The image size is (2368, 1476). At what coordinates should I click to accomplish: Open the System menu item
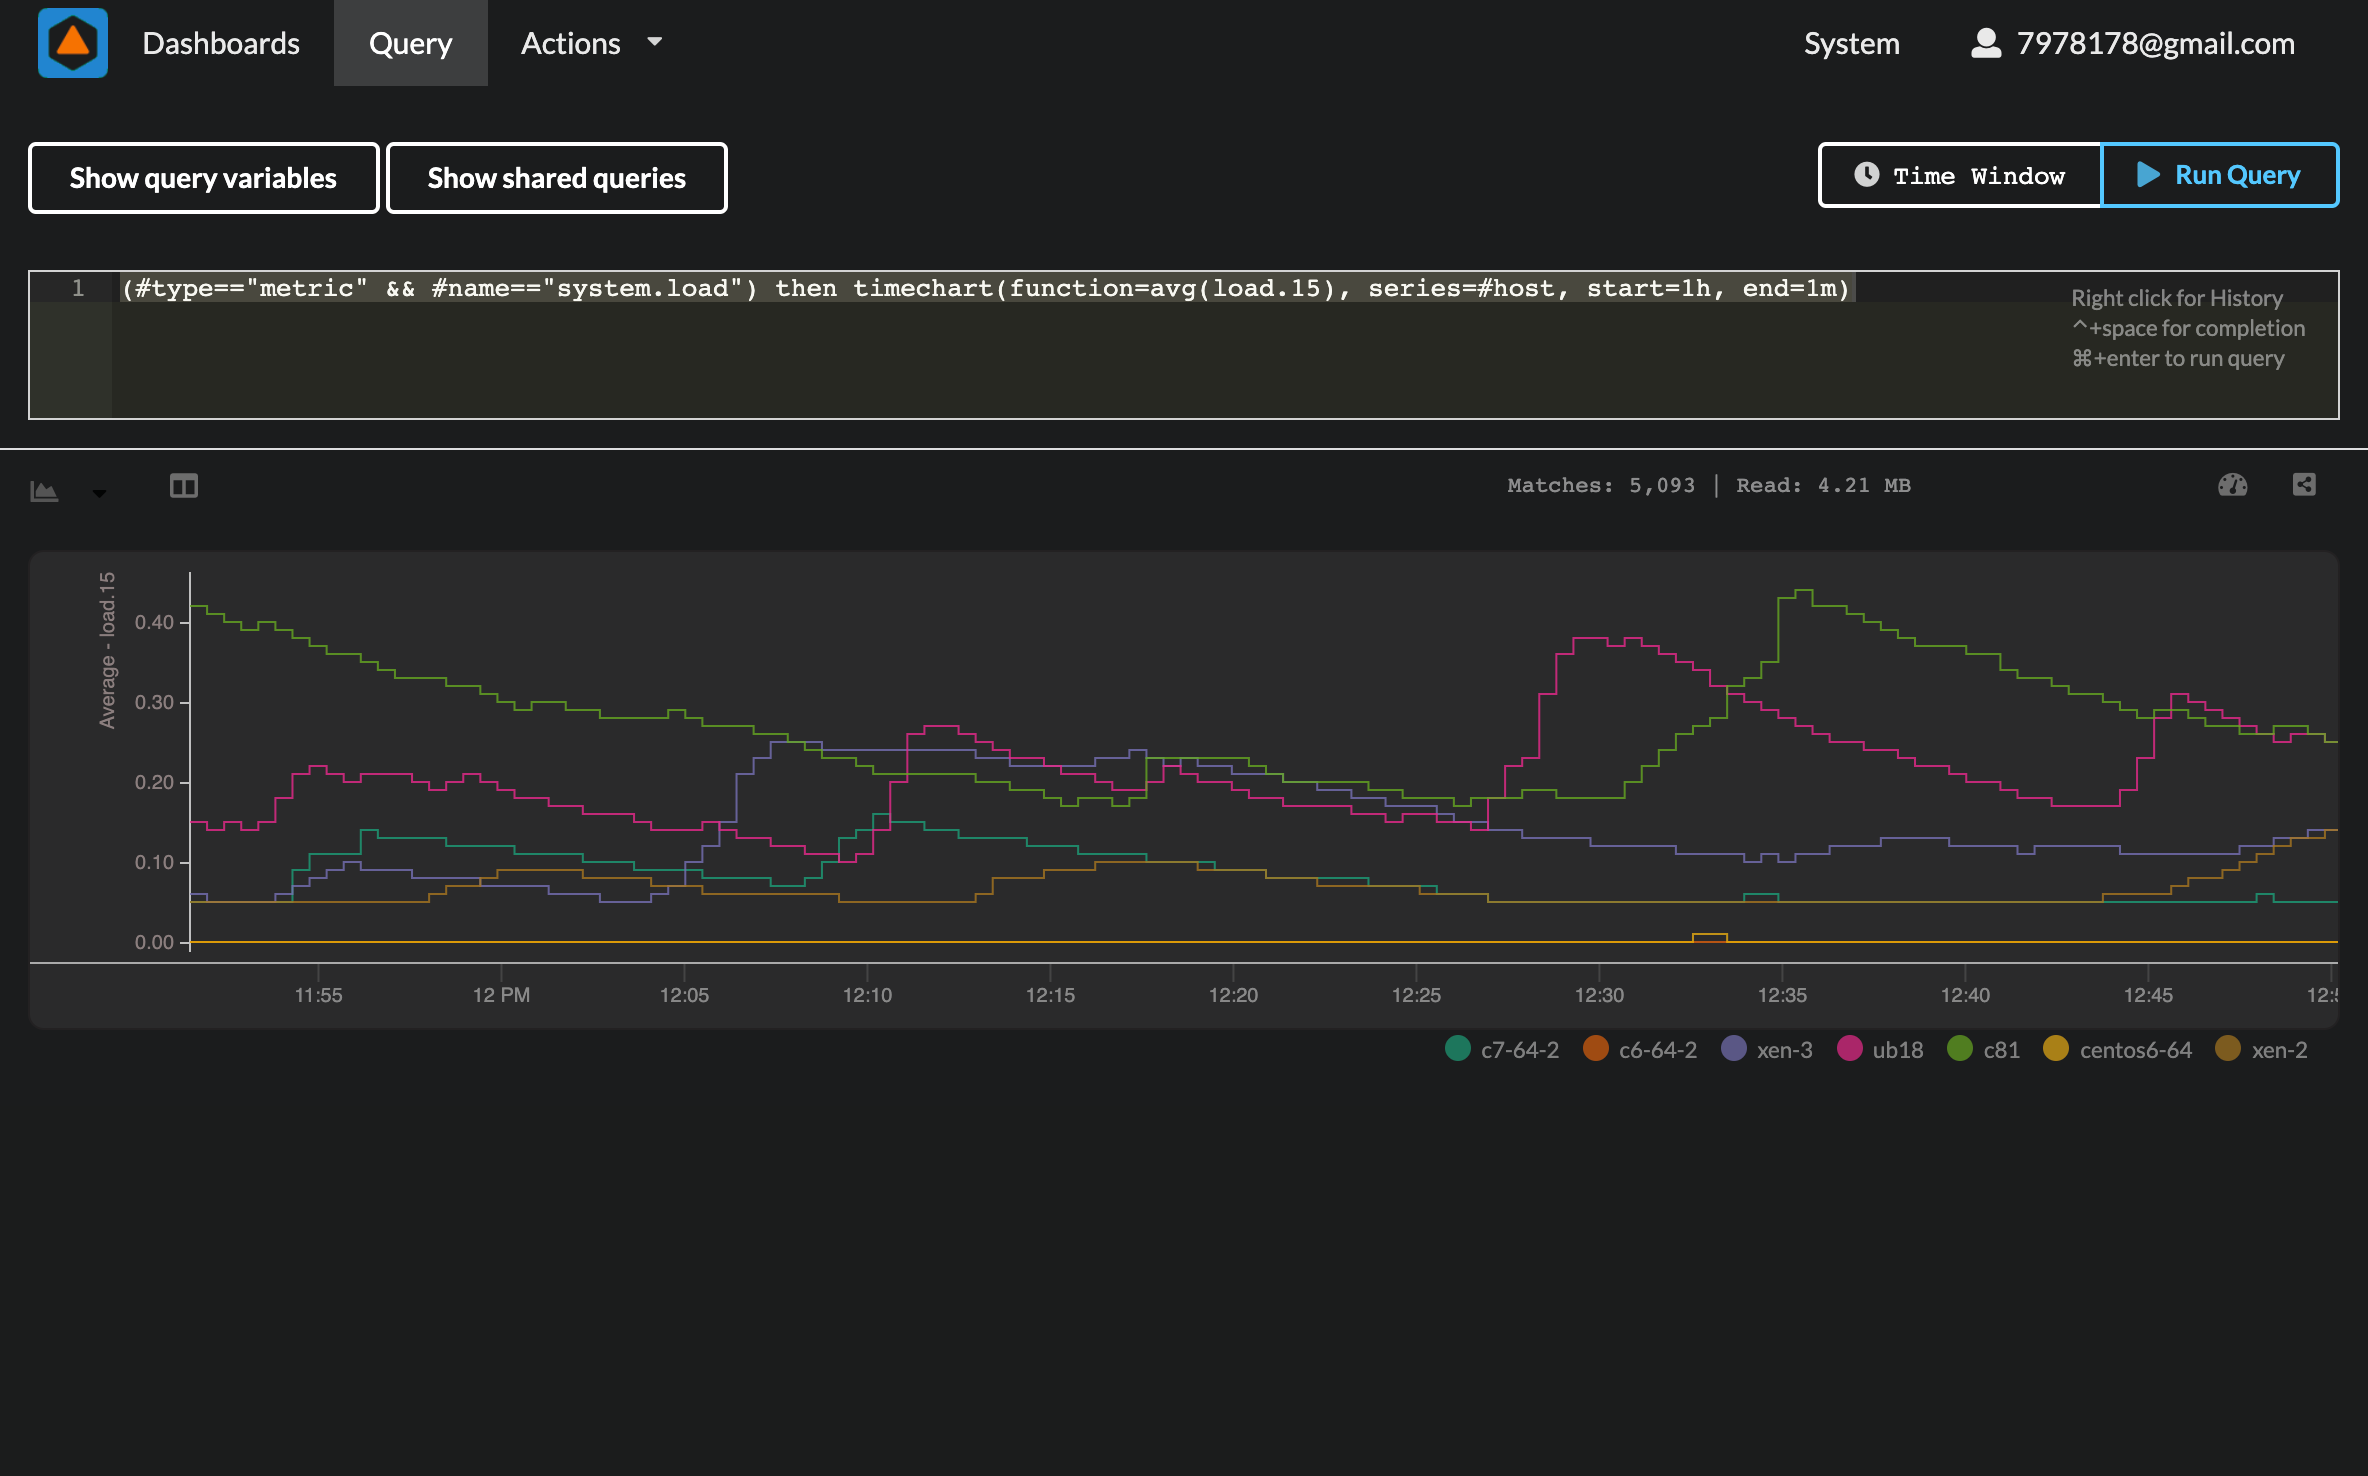pos(1851,43)
